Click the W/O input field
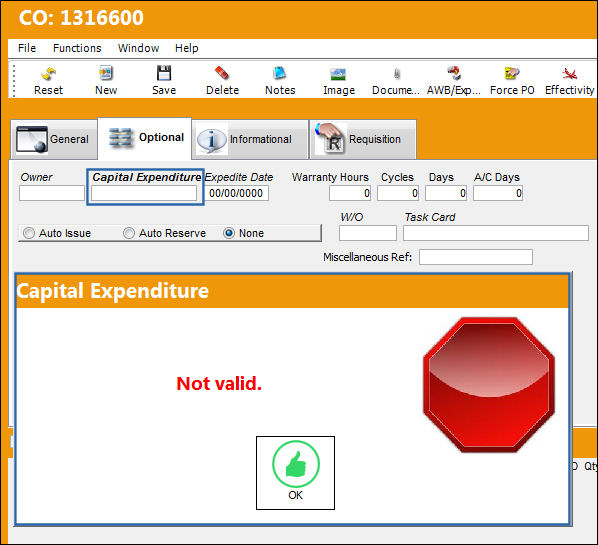This screenshot has width=598, height=545. point(368,233)
